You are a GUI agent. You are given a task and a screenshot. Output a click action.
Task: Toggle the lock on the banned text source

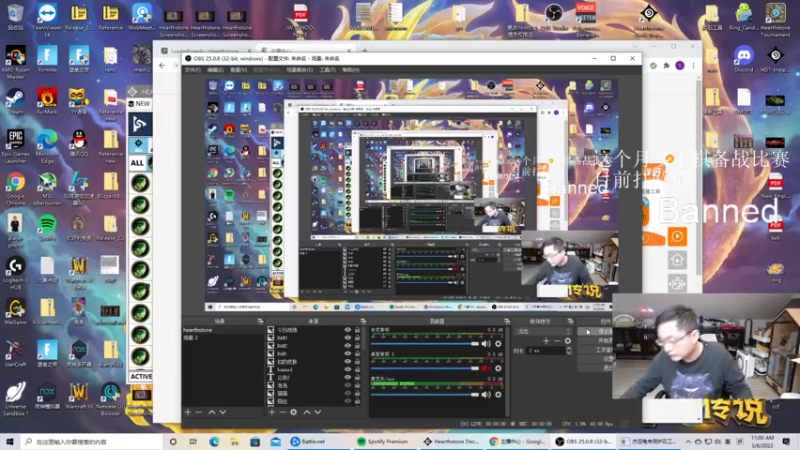[357, 369]
